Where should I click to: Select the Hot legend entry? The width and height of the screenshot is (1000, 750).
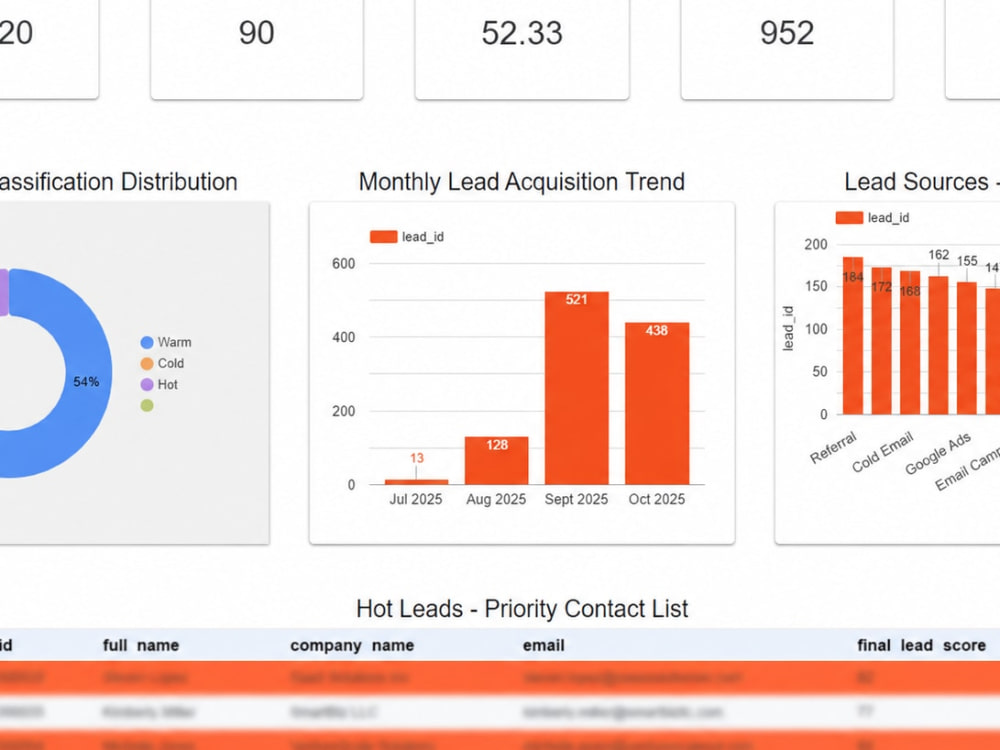coord(159,385)
